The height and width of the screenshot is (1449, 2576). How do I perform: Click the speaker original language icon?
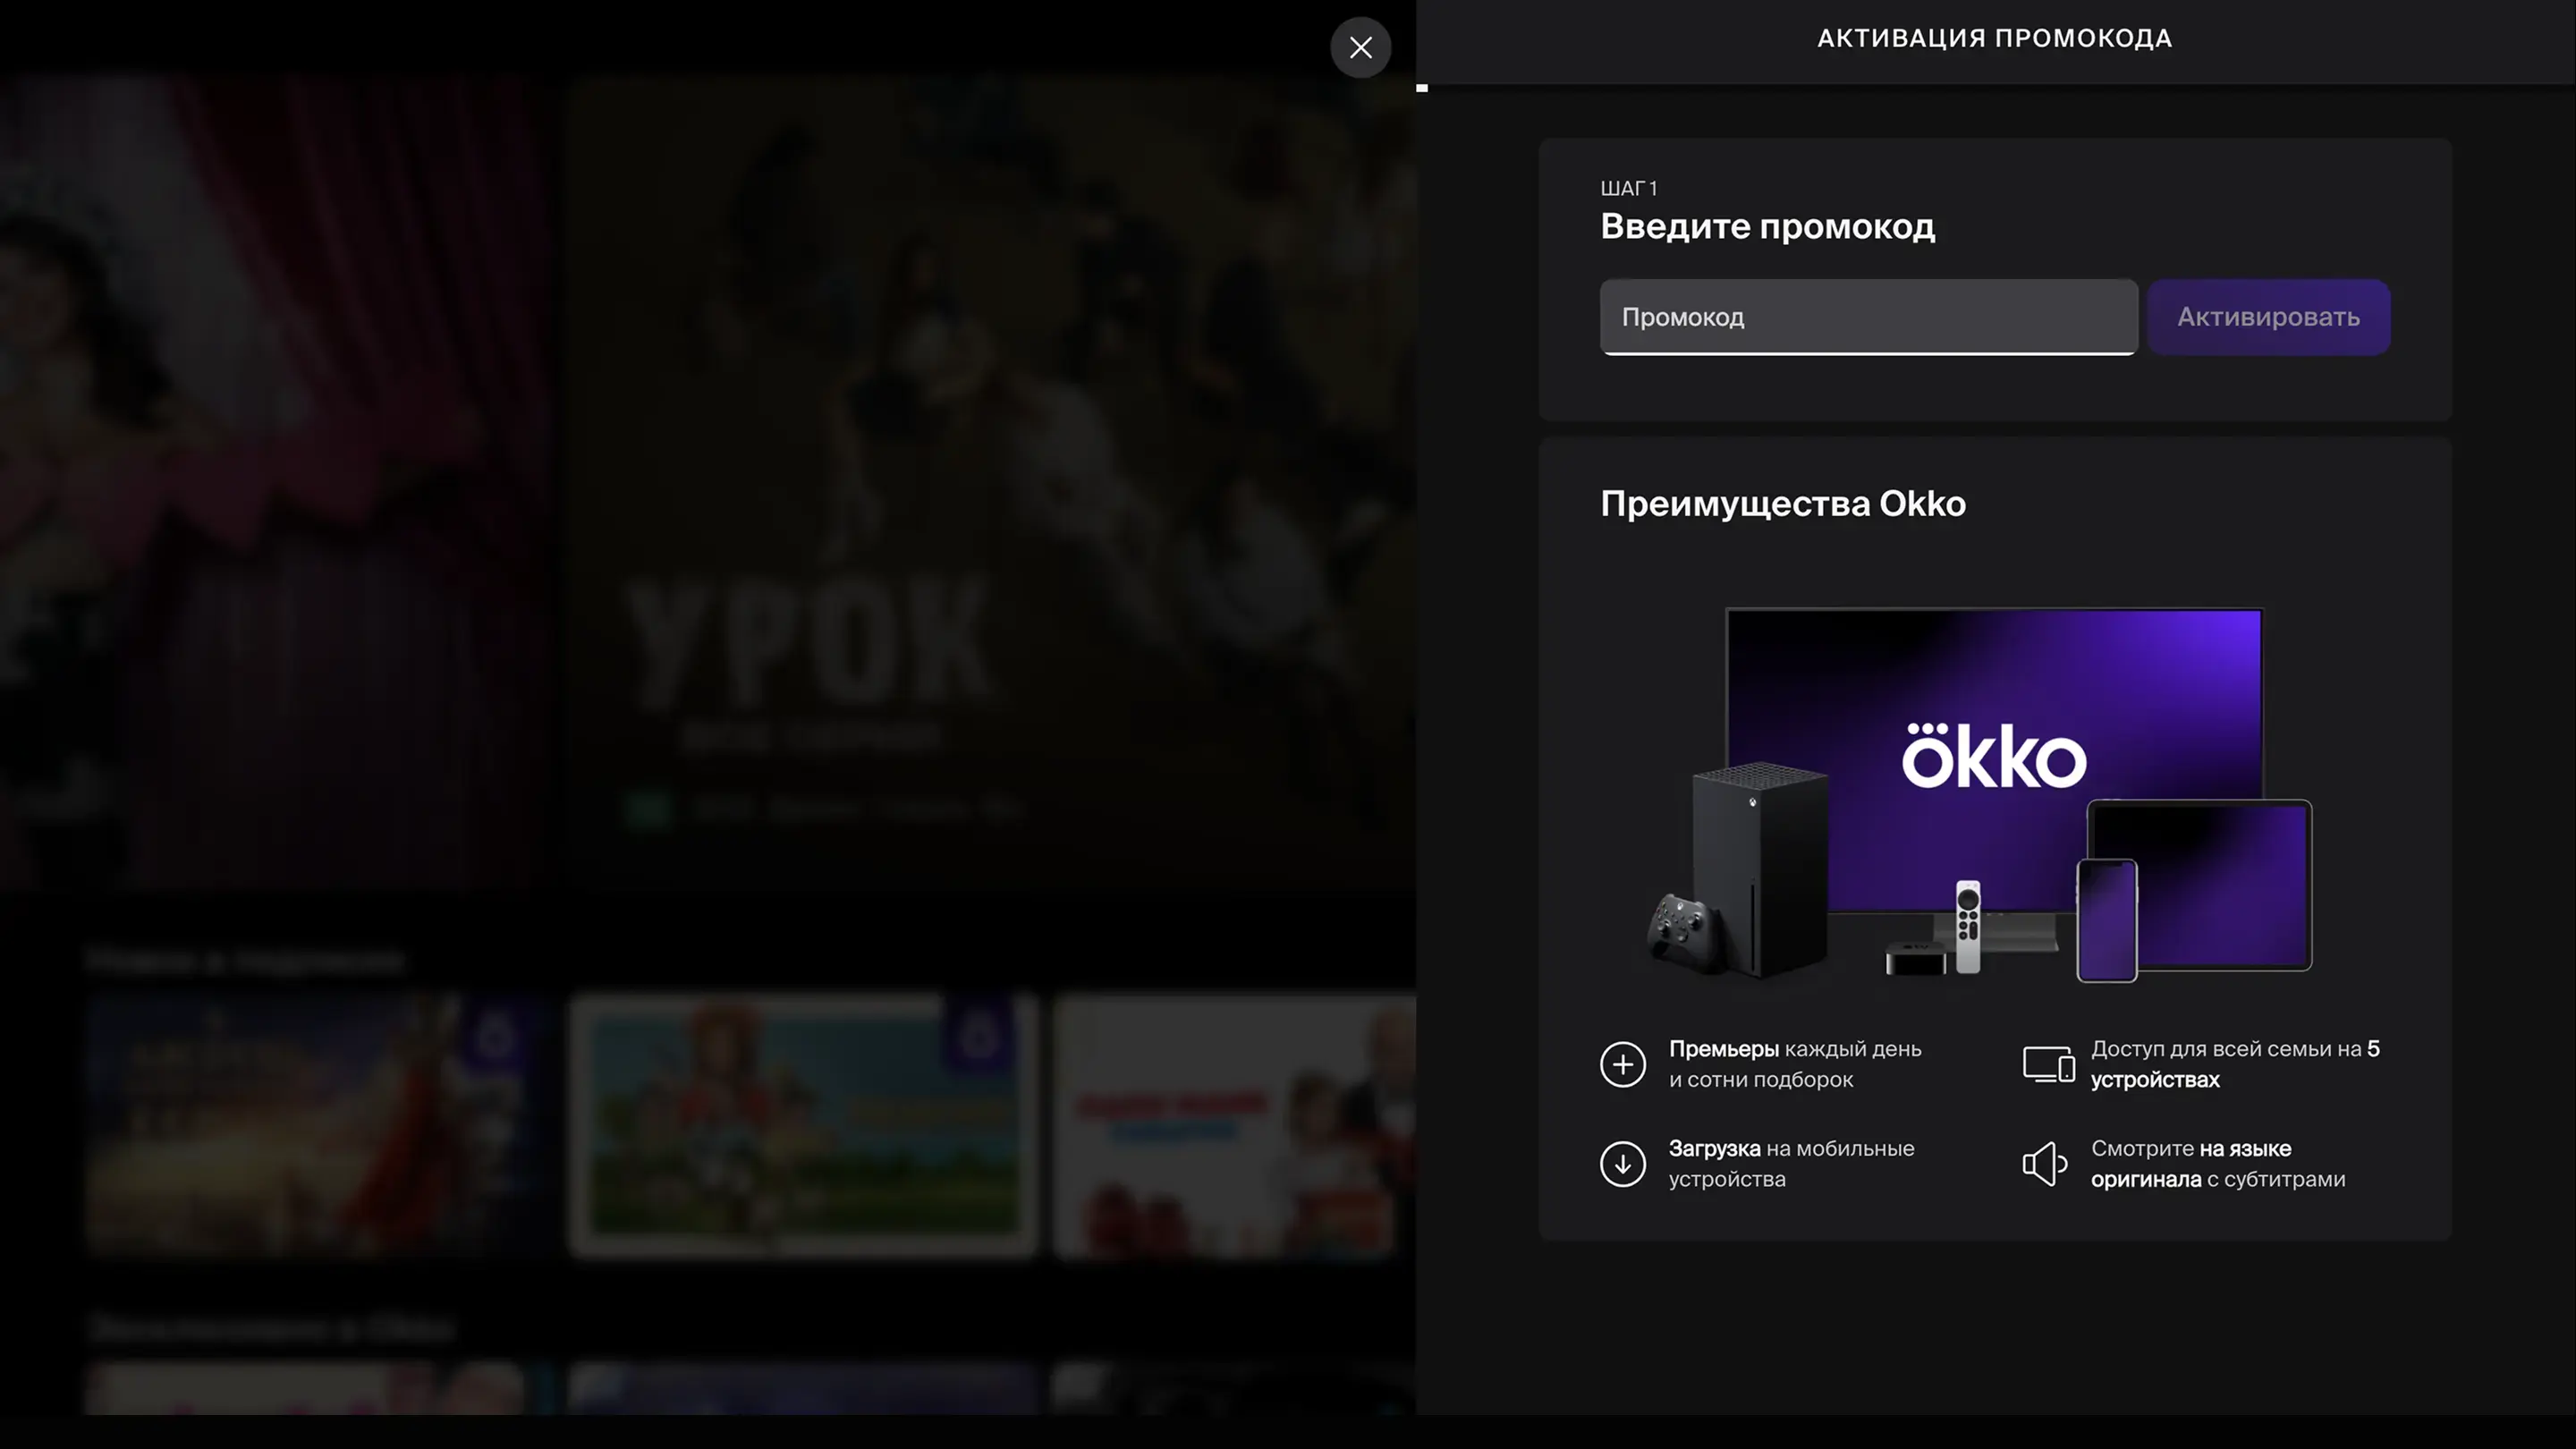[x=2044, y=1163]
